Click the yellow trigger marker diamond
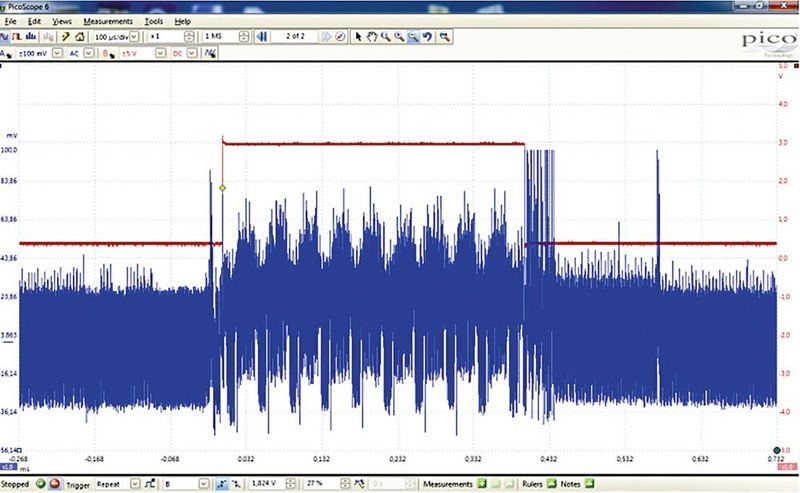 222,187
